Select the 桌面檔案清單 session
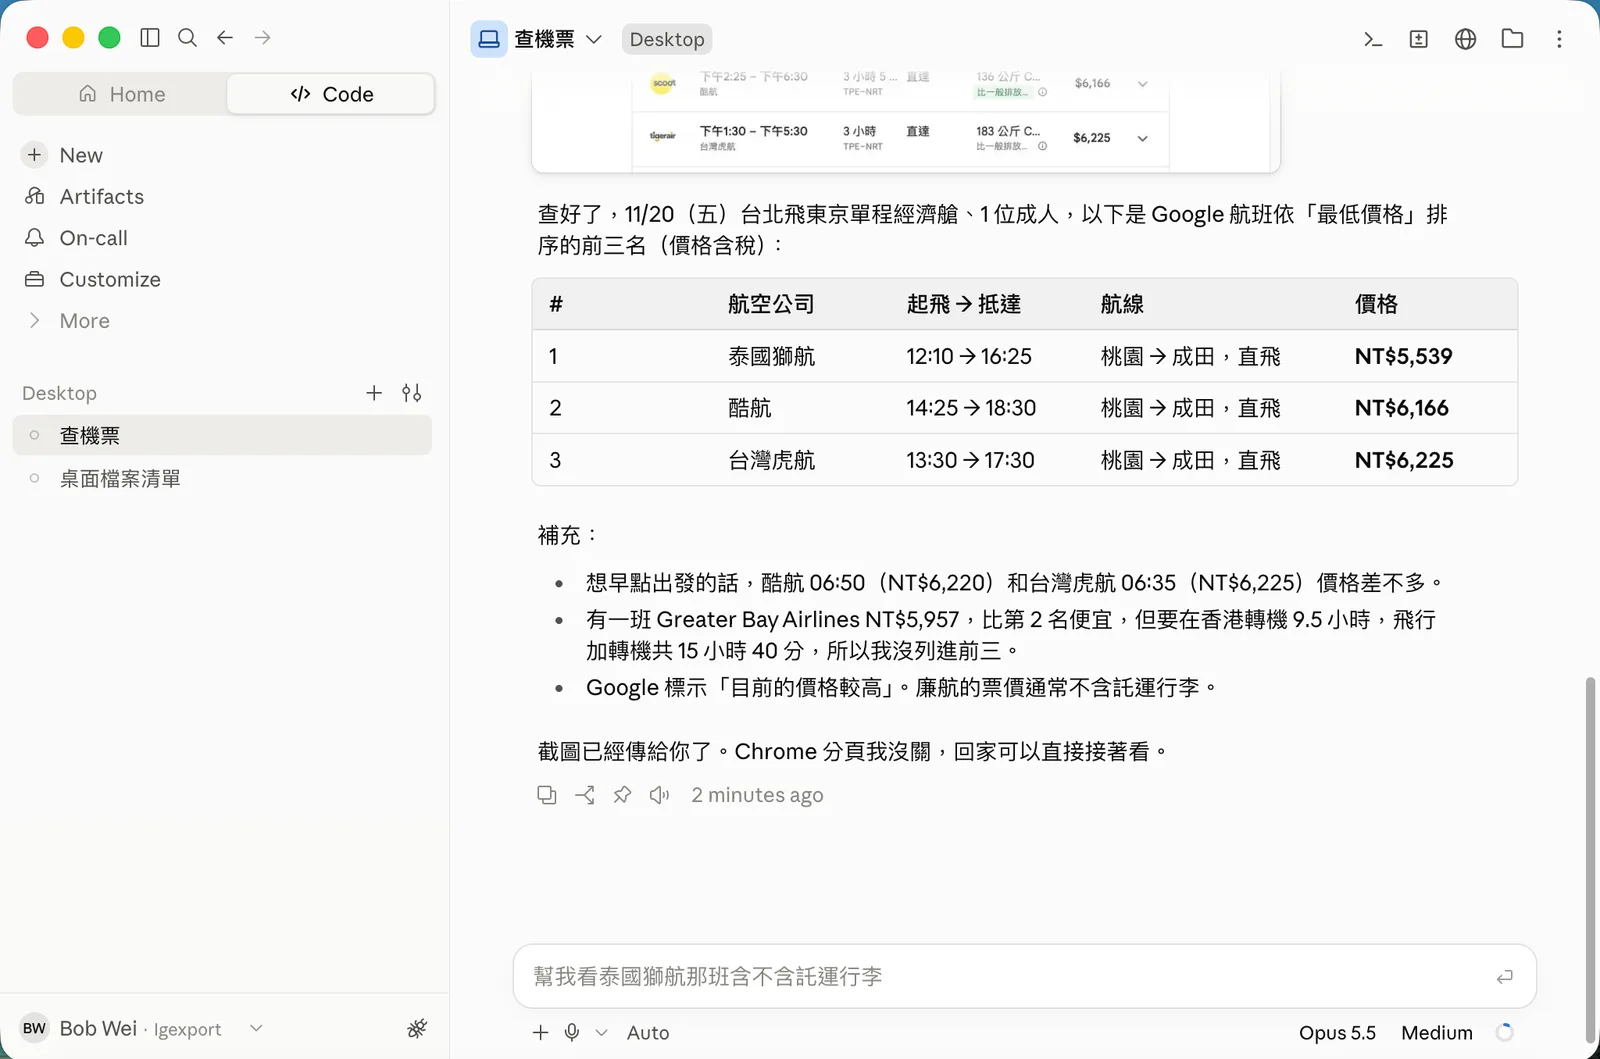The width and height of the screenshot is (1600, 1059). [222, 479]
